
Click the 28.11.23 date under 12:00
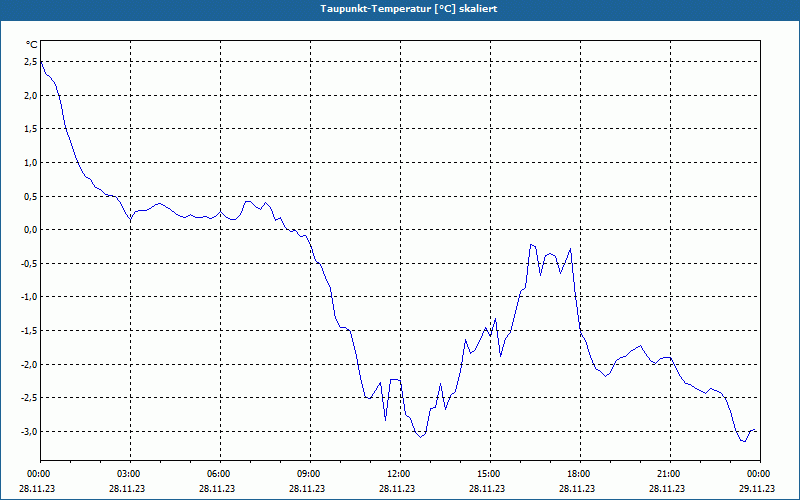click(397, 488)
